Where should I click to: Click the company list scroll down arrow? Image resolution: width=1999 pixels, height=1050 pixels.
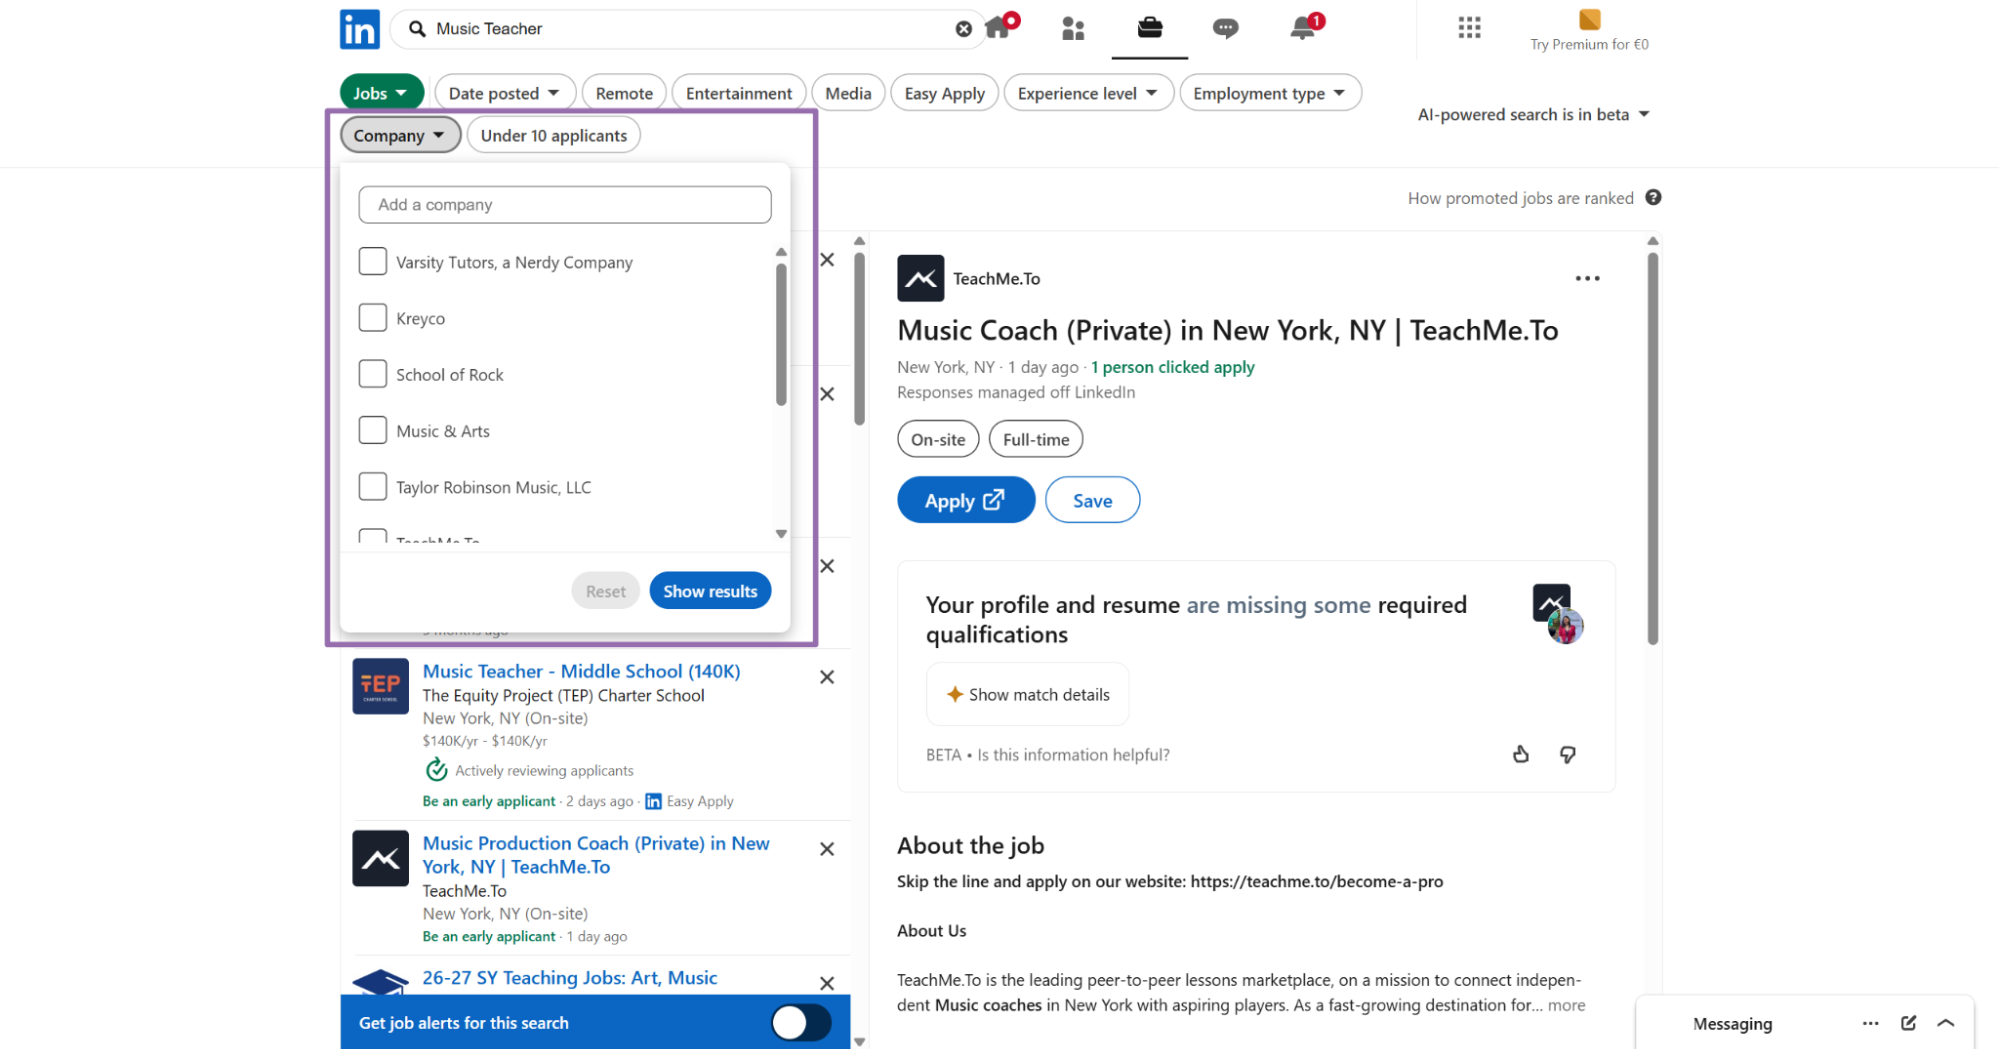point(781,534)
